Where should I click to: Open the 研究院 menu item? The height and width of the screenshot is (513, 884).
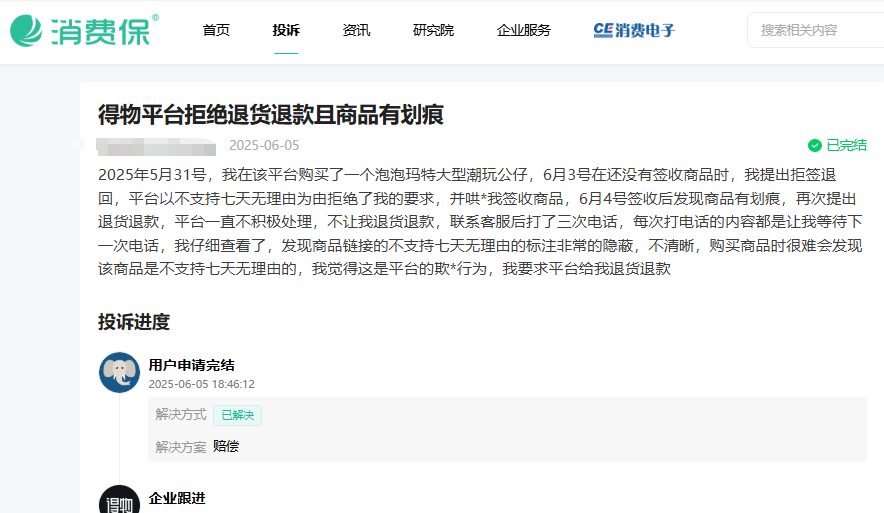pyautogui.click(x=433, y=30)
